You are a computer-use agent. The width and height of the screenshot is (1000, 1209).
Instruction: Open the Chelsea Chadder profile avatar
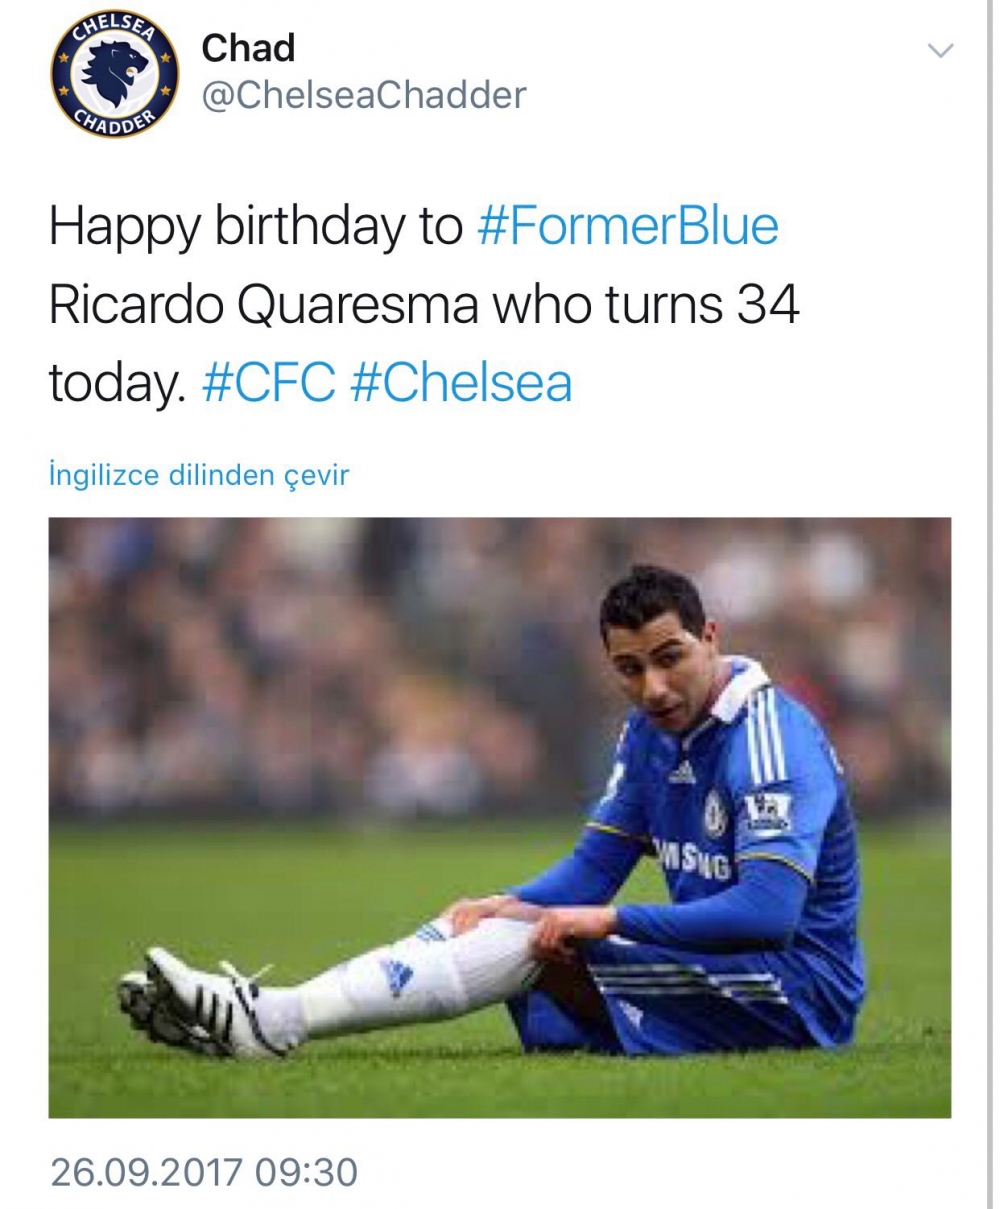114,76
